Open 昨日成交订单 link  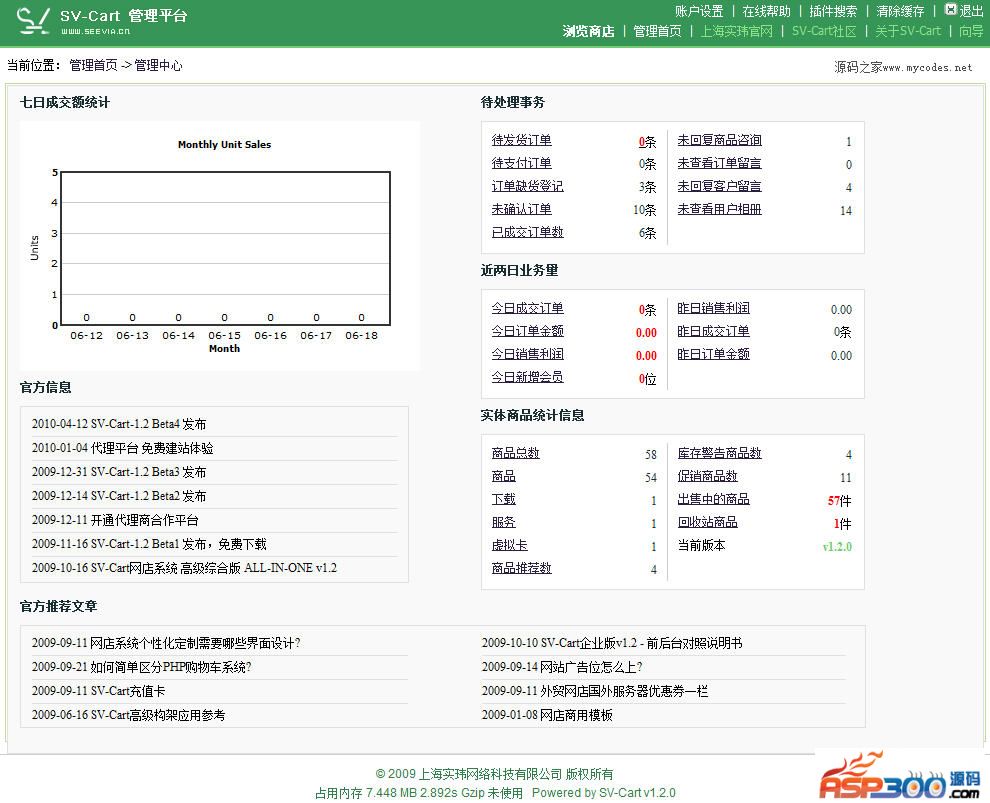[713, 331]
